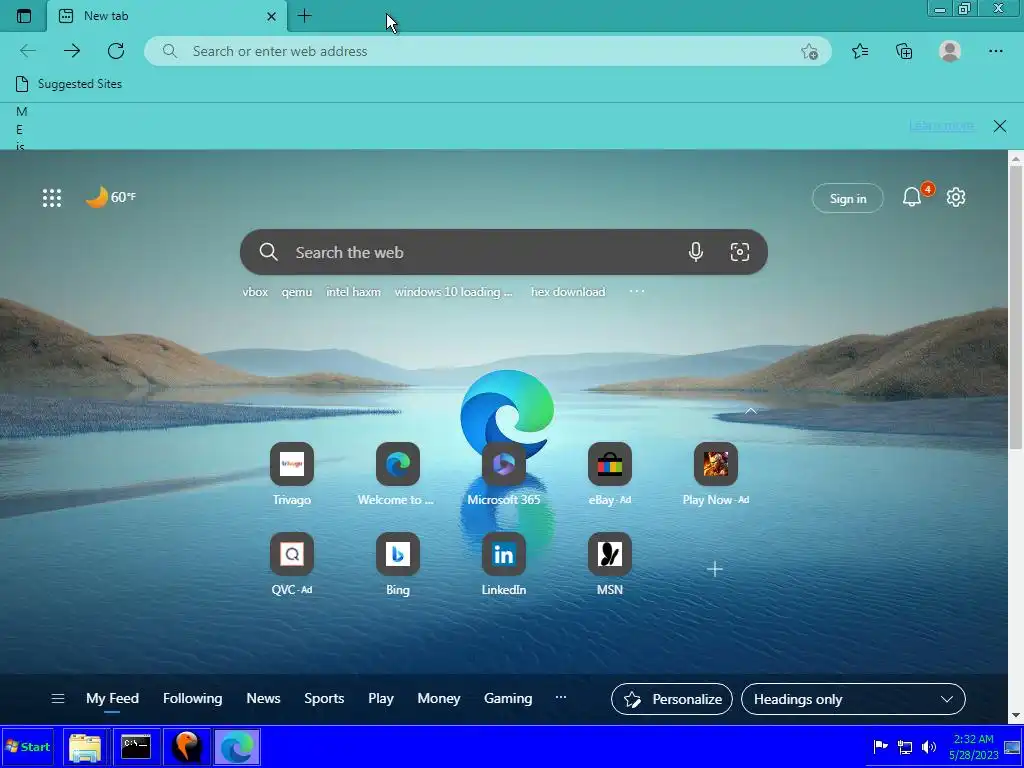This screenshot has width=1024, height=768.
Task: Click the Sign in button
Action: click(848, 199)
